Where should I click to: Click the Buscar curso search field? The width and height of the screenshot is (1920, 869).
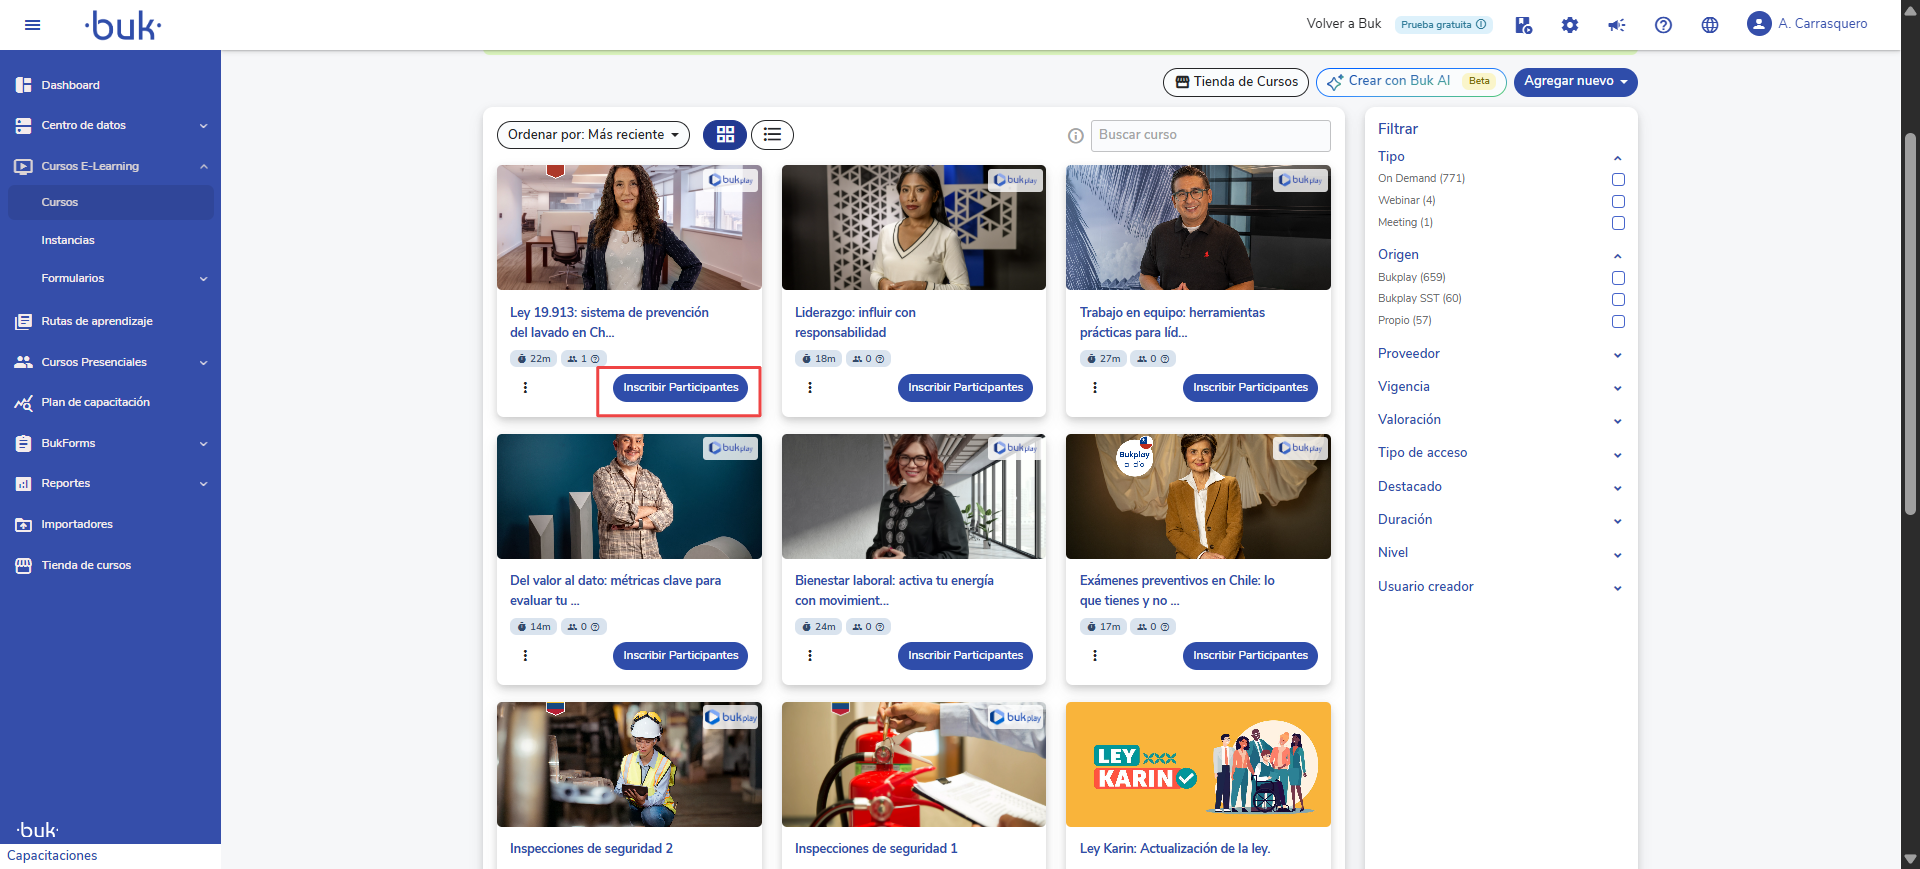(x=1210, y=136)
